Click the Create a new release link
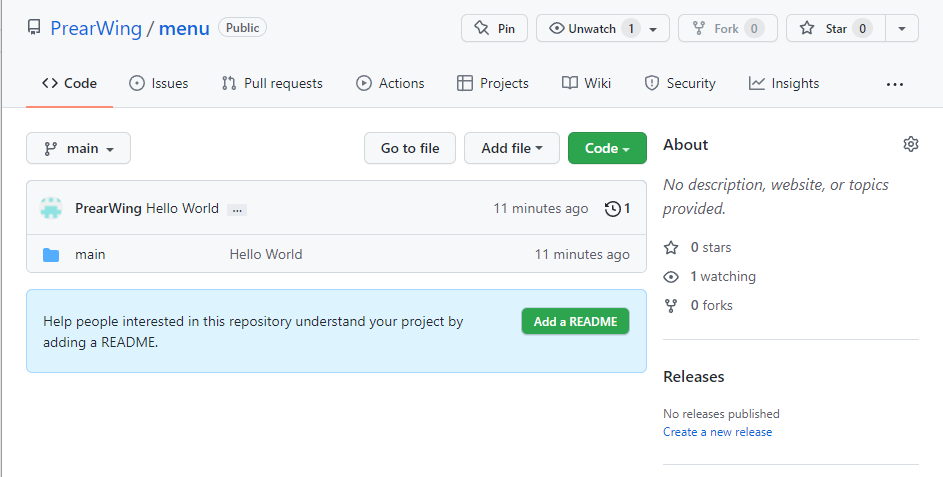943x477 pixels. [717, 432]
